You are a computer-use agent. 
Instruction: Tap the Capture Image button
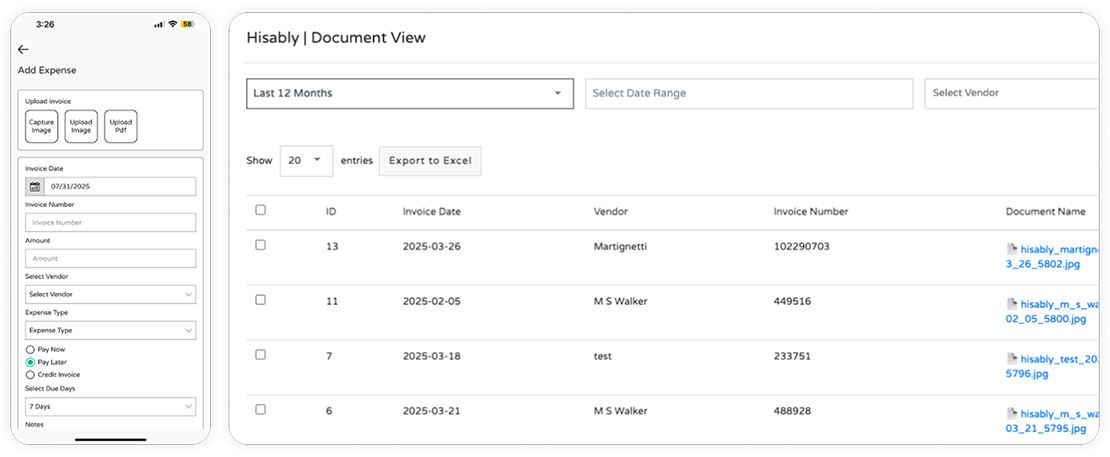pyautogui.click(x=41, y=127)
